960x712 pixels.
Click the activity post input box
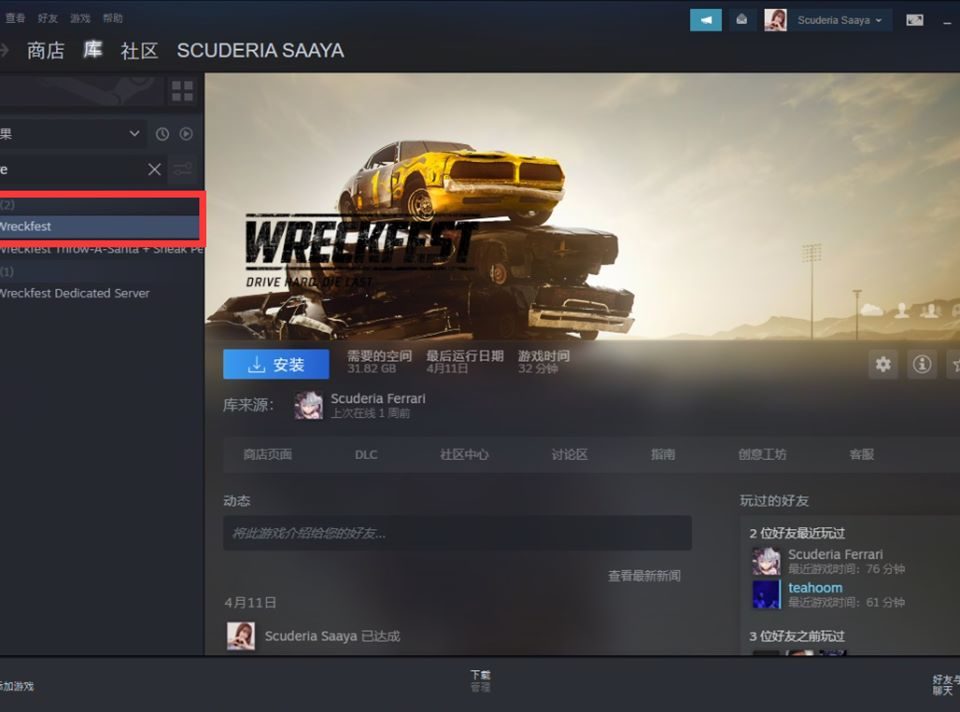[457, 533]
